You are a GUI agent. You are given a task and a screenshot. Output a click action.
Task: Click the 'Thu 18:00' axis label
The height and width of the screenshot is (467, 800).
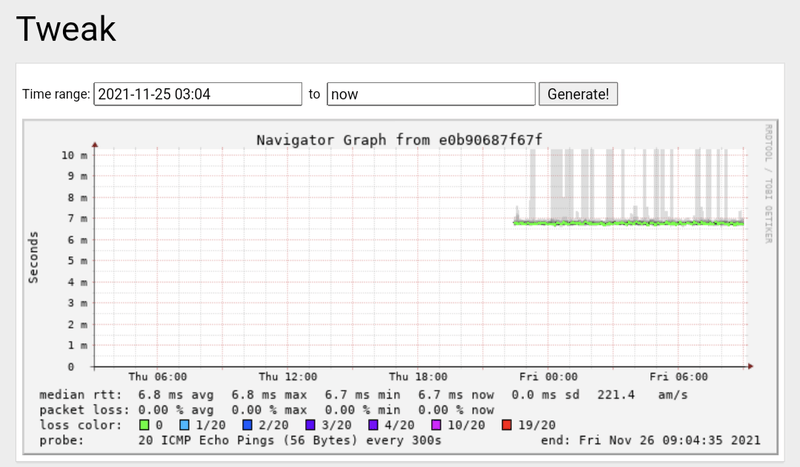[x=418, y=377]
